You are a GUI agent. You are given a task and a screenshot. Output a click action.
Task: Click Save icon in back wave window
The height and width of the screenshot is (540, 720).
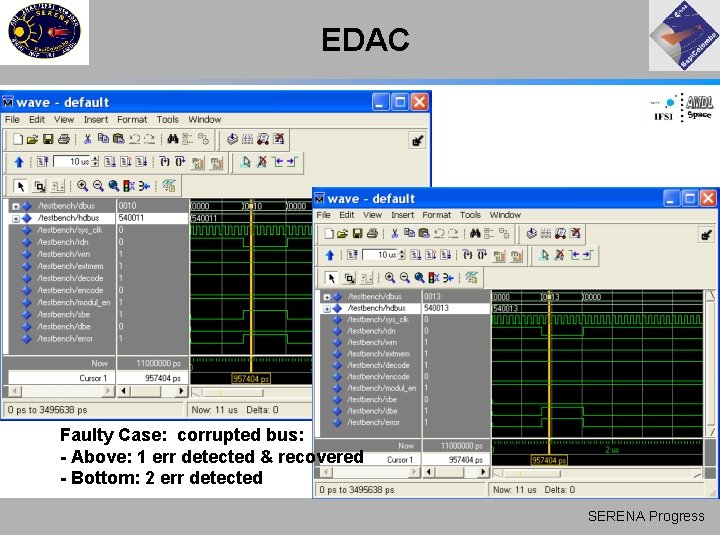pos(48,139)
